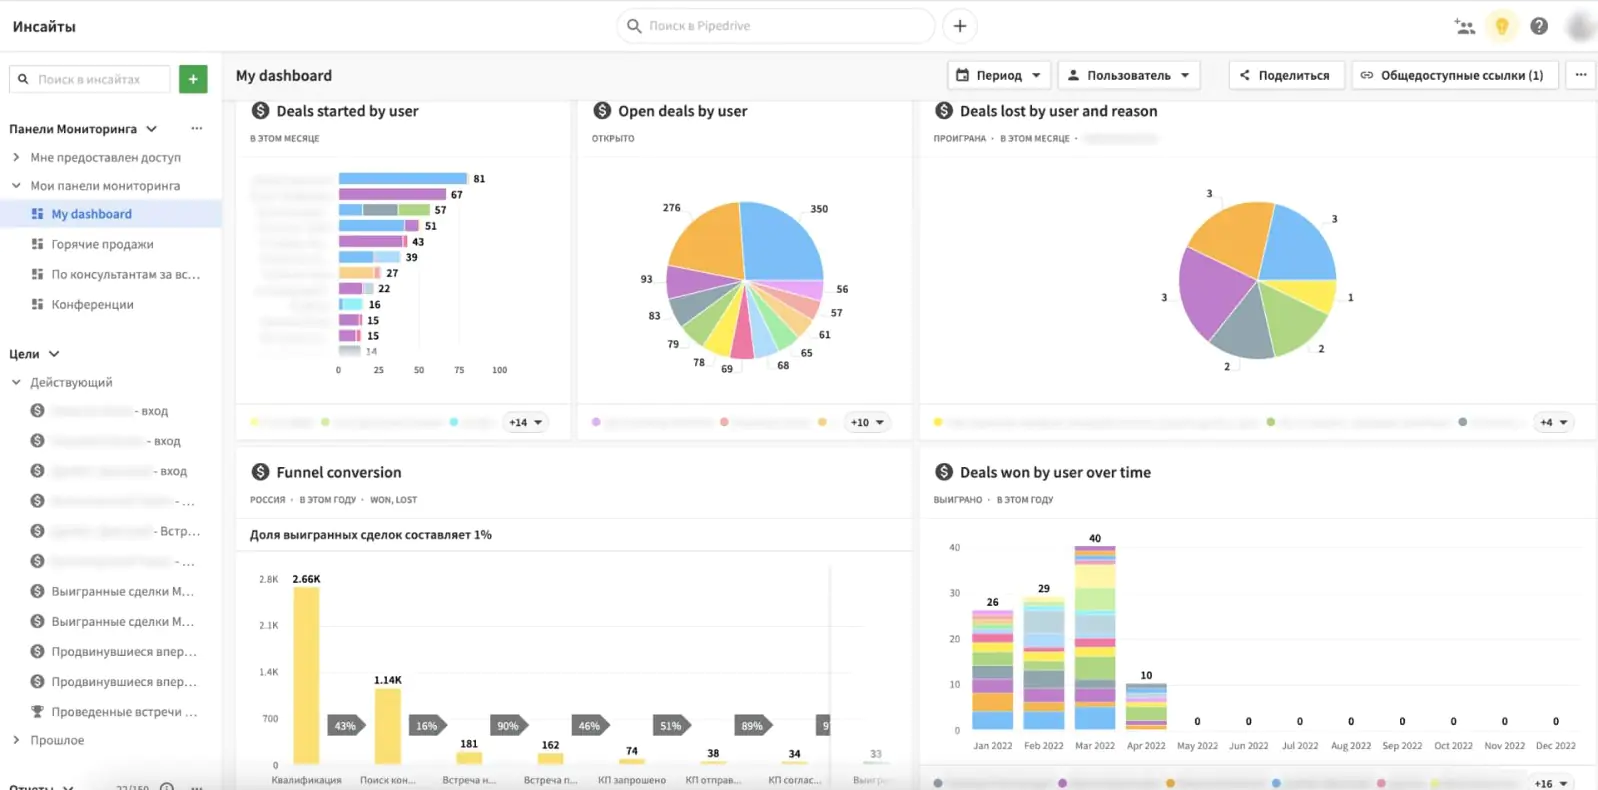Collapse the Панели Мониторинга section chevron
This screenshot has width=1598, height=790.
pyautogui.click(x=152, y=129)
